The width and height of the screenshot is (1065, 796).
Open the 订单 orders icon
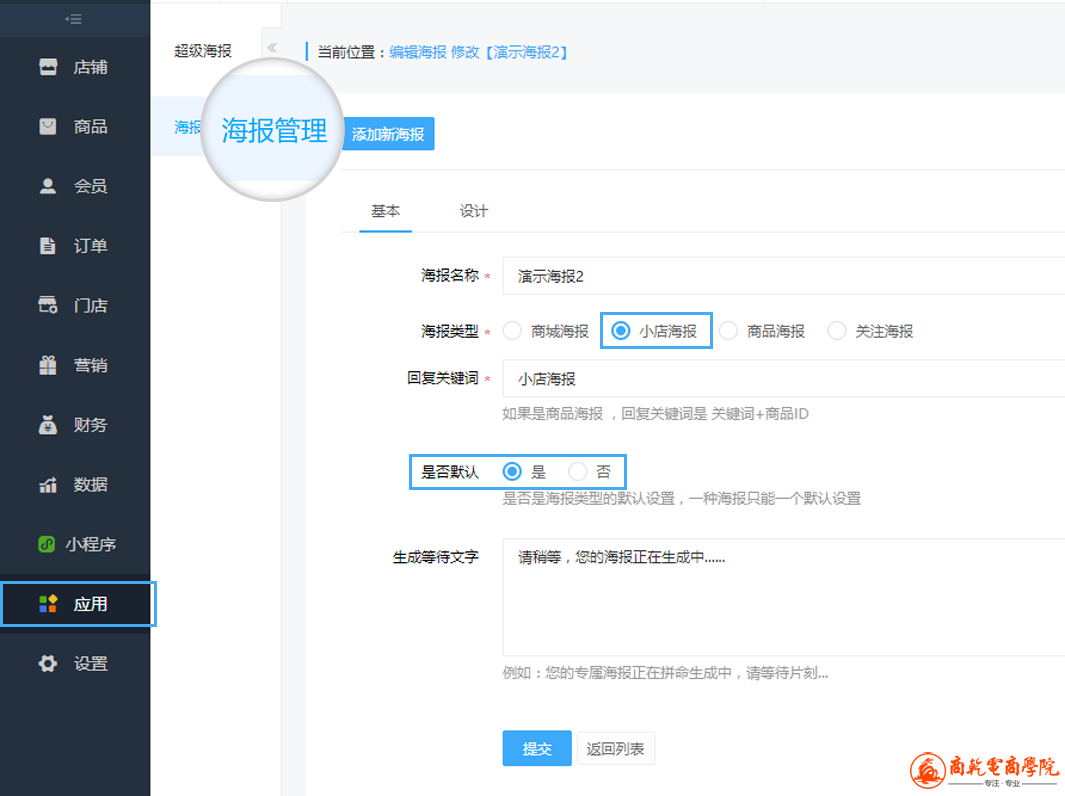point(48,246)
